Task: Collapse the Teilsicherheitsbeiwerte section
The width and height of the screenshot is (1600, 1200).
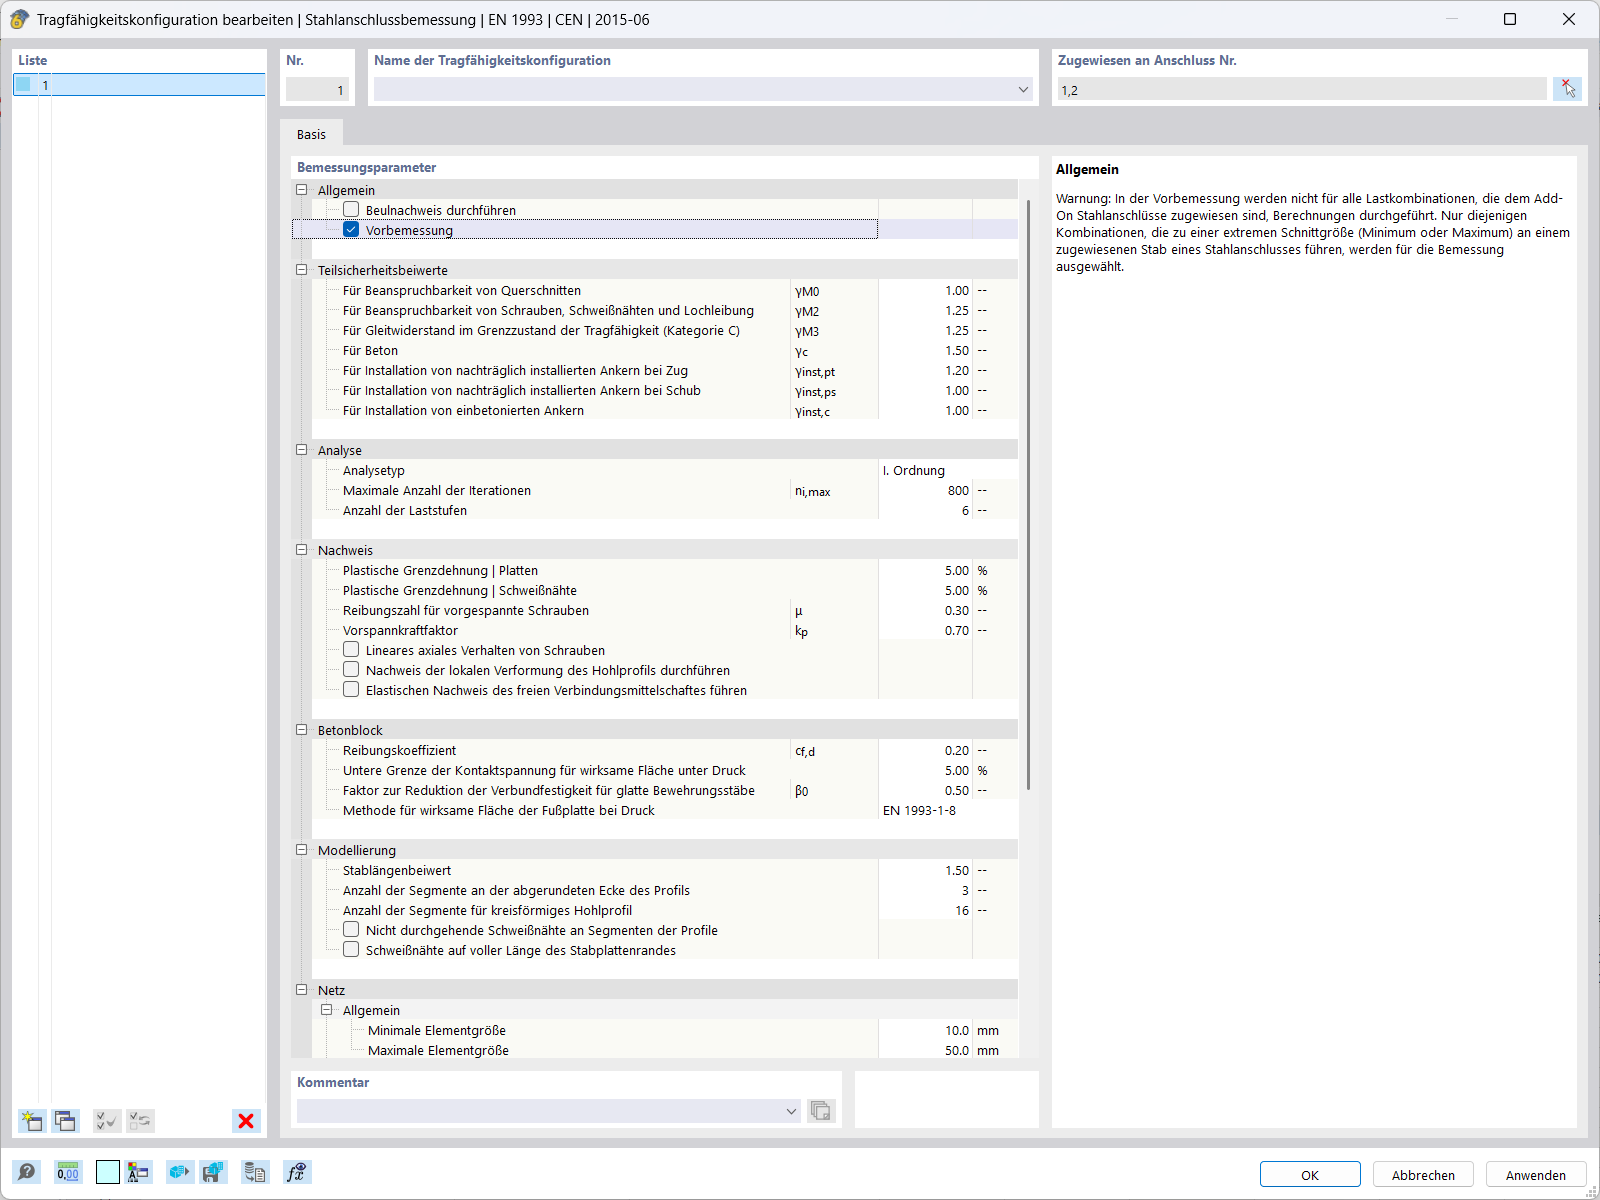Action: pyautogui.click(x=301, y=269)
